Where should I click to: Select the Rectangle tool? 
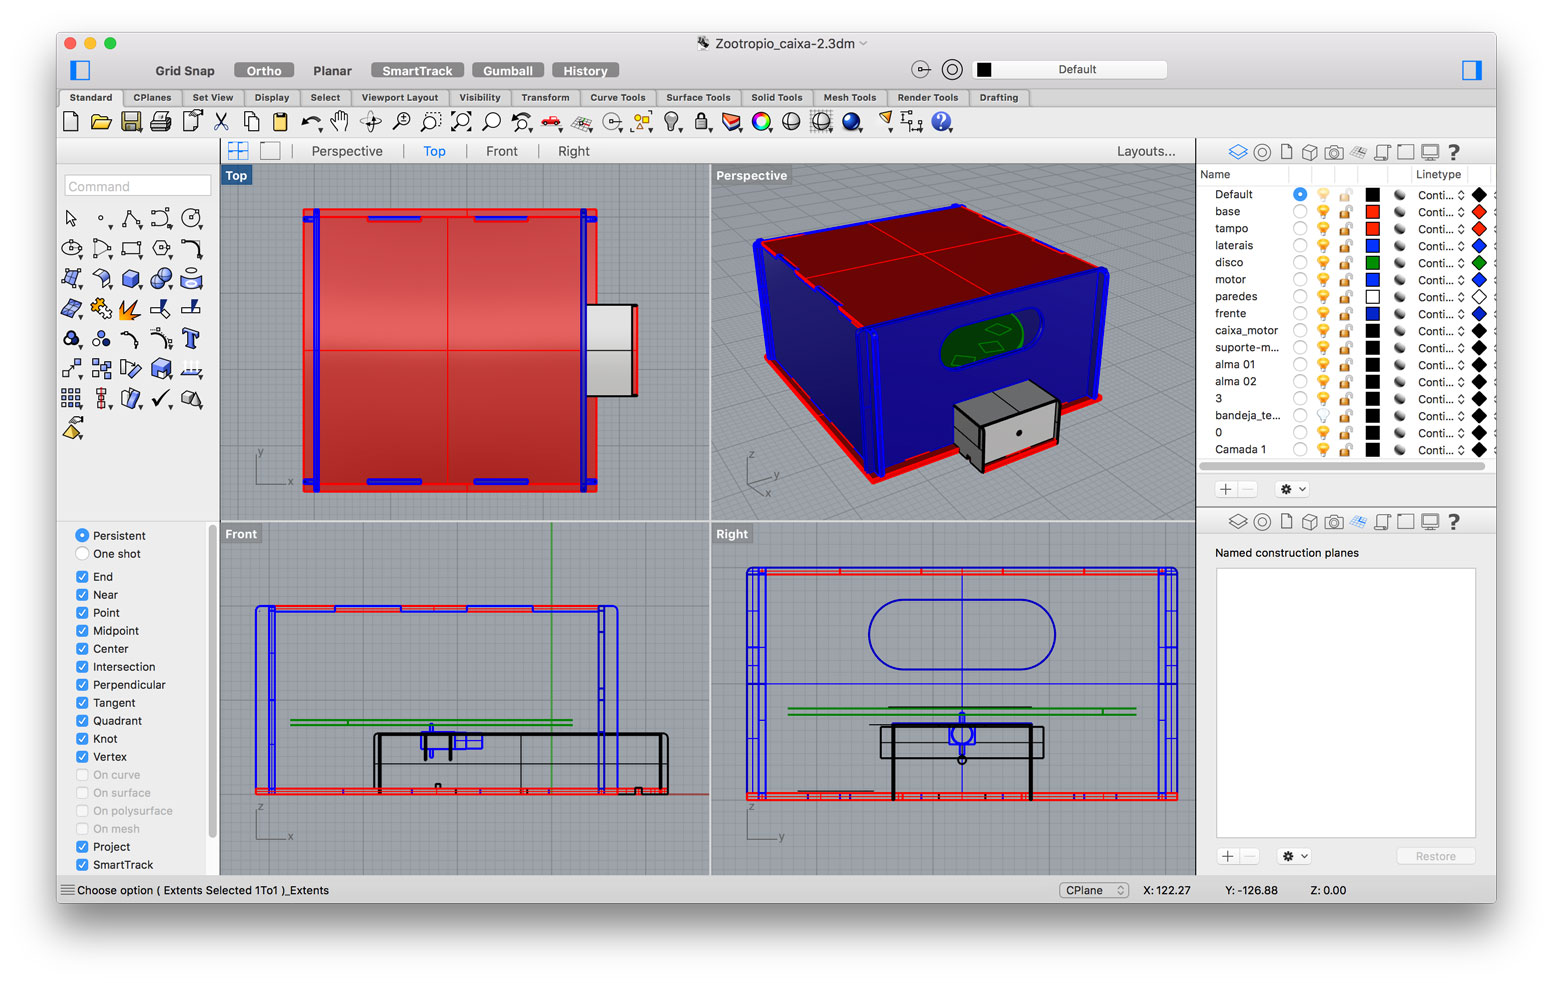(131, 248)
